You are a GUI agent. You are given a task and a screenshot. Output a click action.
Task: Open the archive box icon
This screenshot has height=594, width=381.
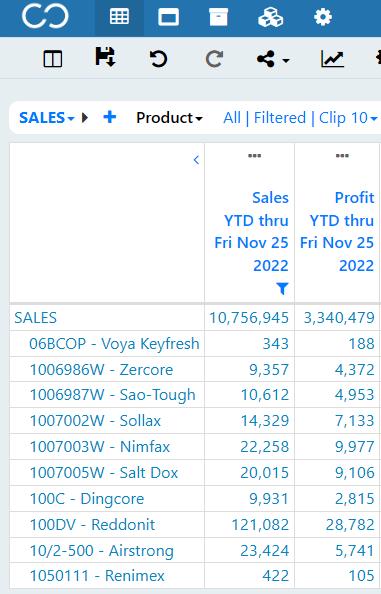pos(219,17)
